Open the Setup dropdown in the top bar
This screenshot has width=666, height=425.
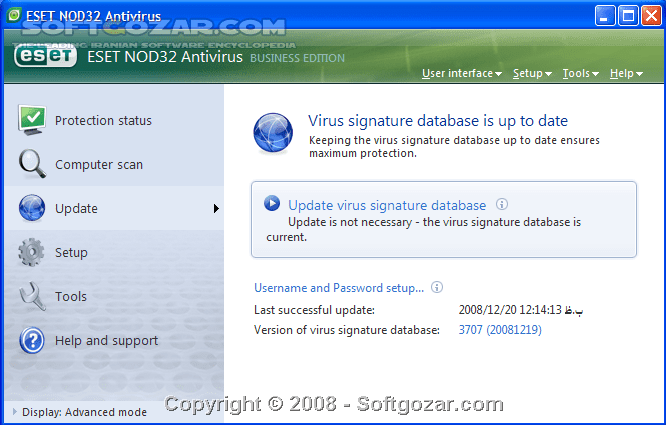(532, 73)
